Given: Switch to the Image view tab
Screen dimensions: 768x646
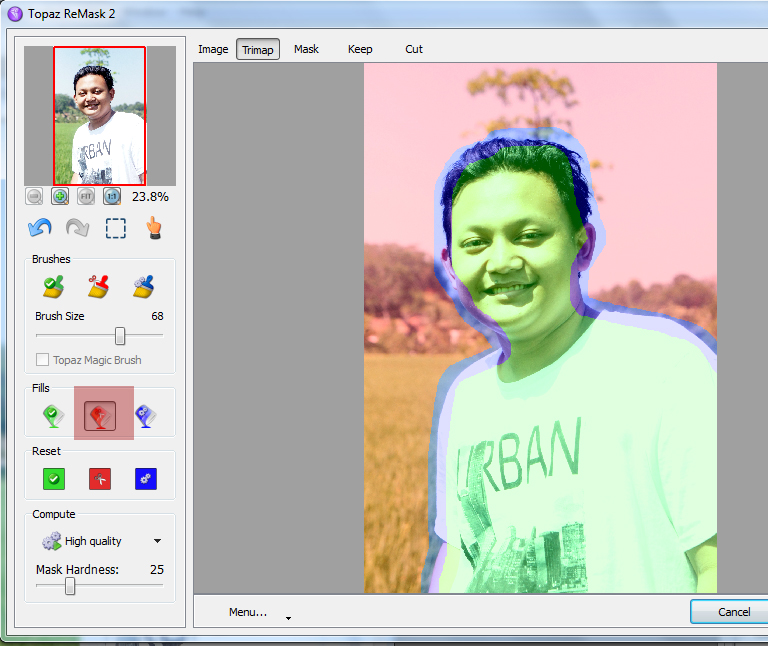Looking at the screenshot, I should [213, 49].
